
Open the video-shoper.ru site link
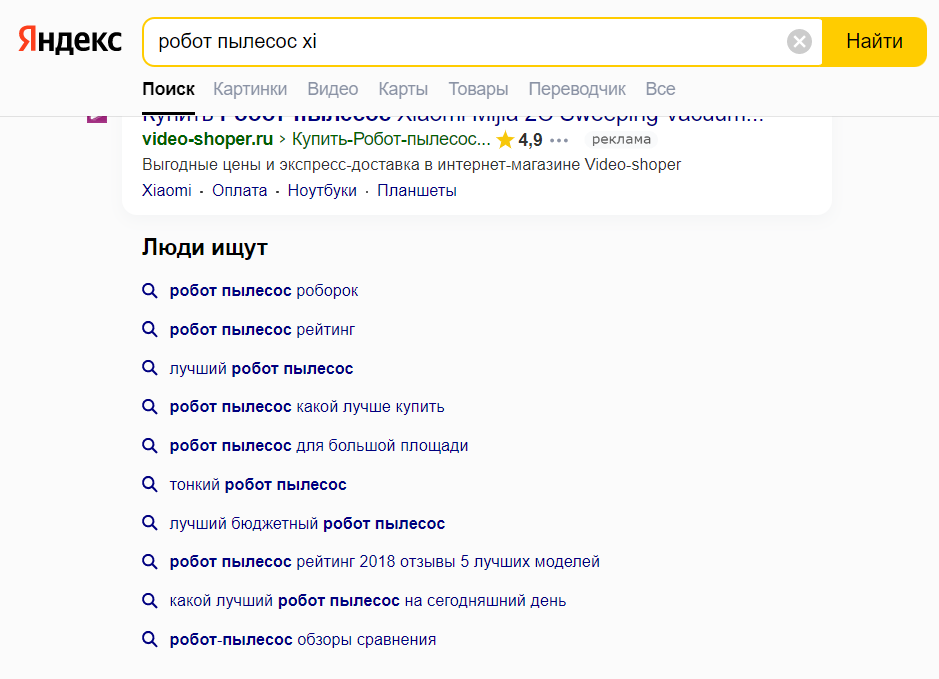pyautogui.click(x=207, y=139)
